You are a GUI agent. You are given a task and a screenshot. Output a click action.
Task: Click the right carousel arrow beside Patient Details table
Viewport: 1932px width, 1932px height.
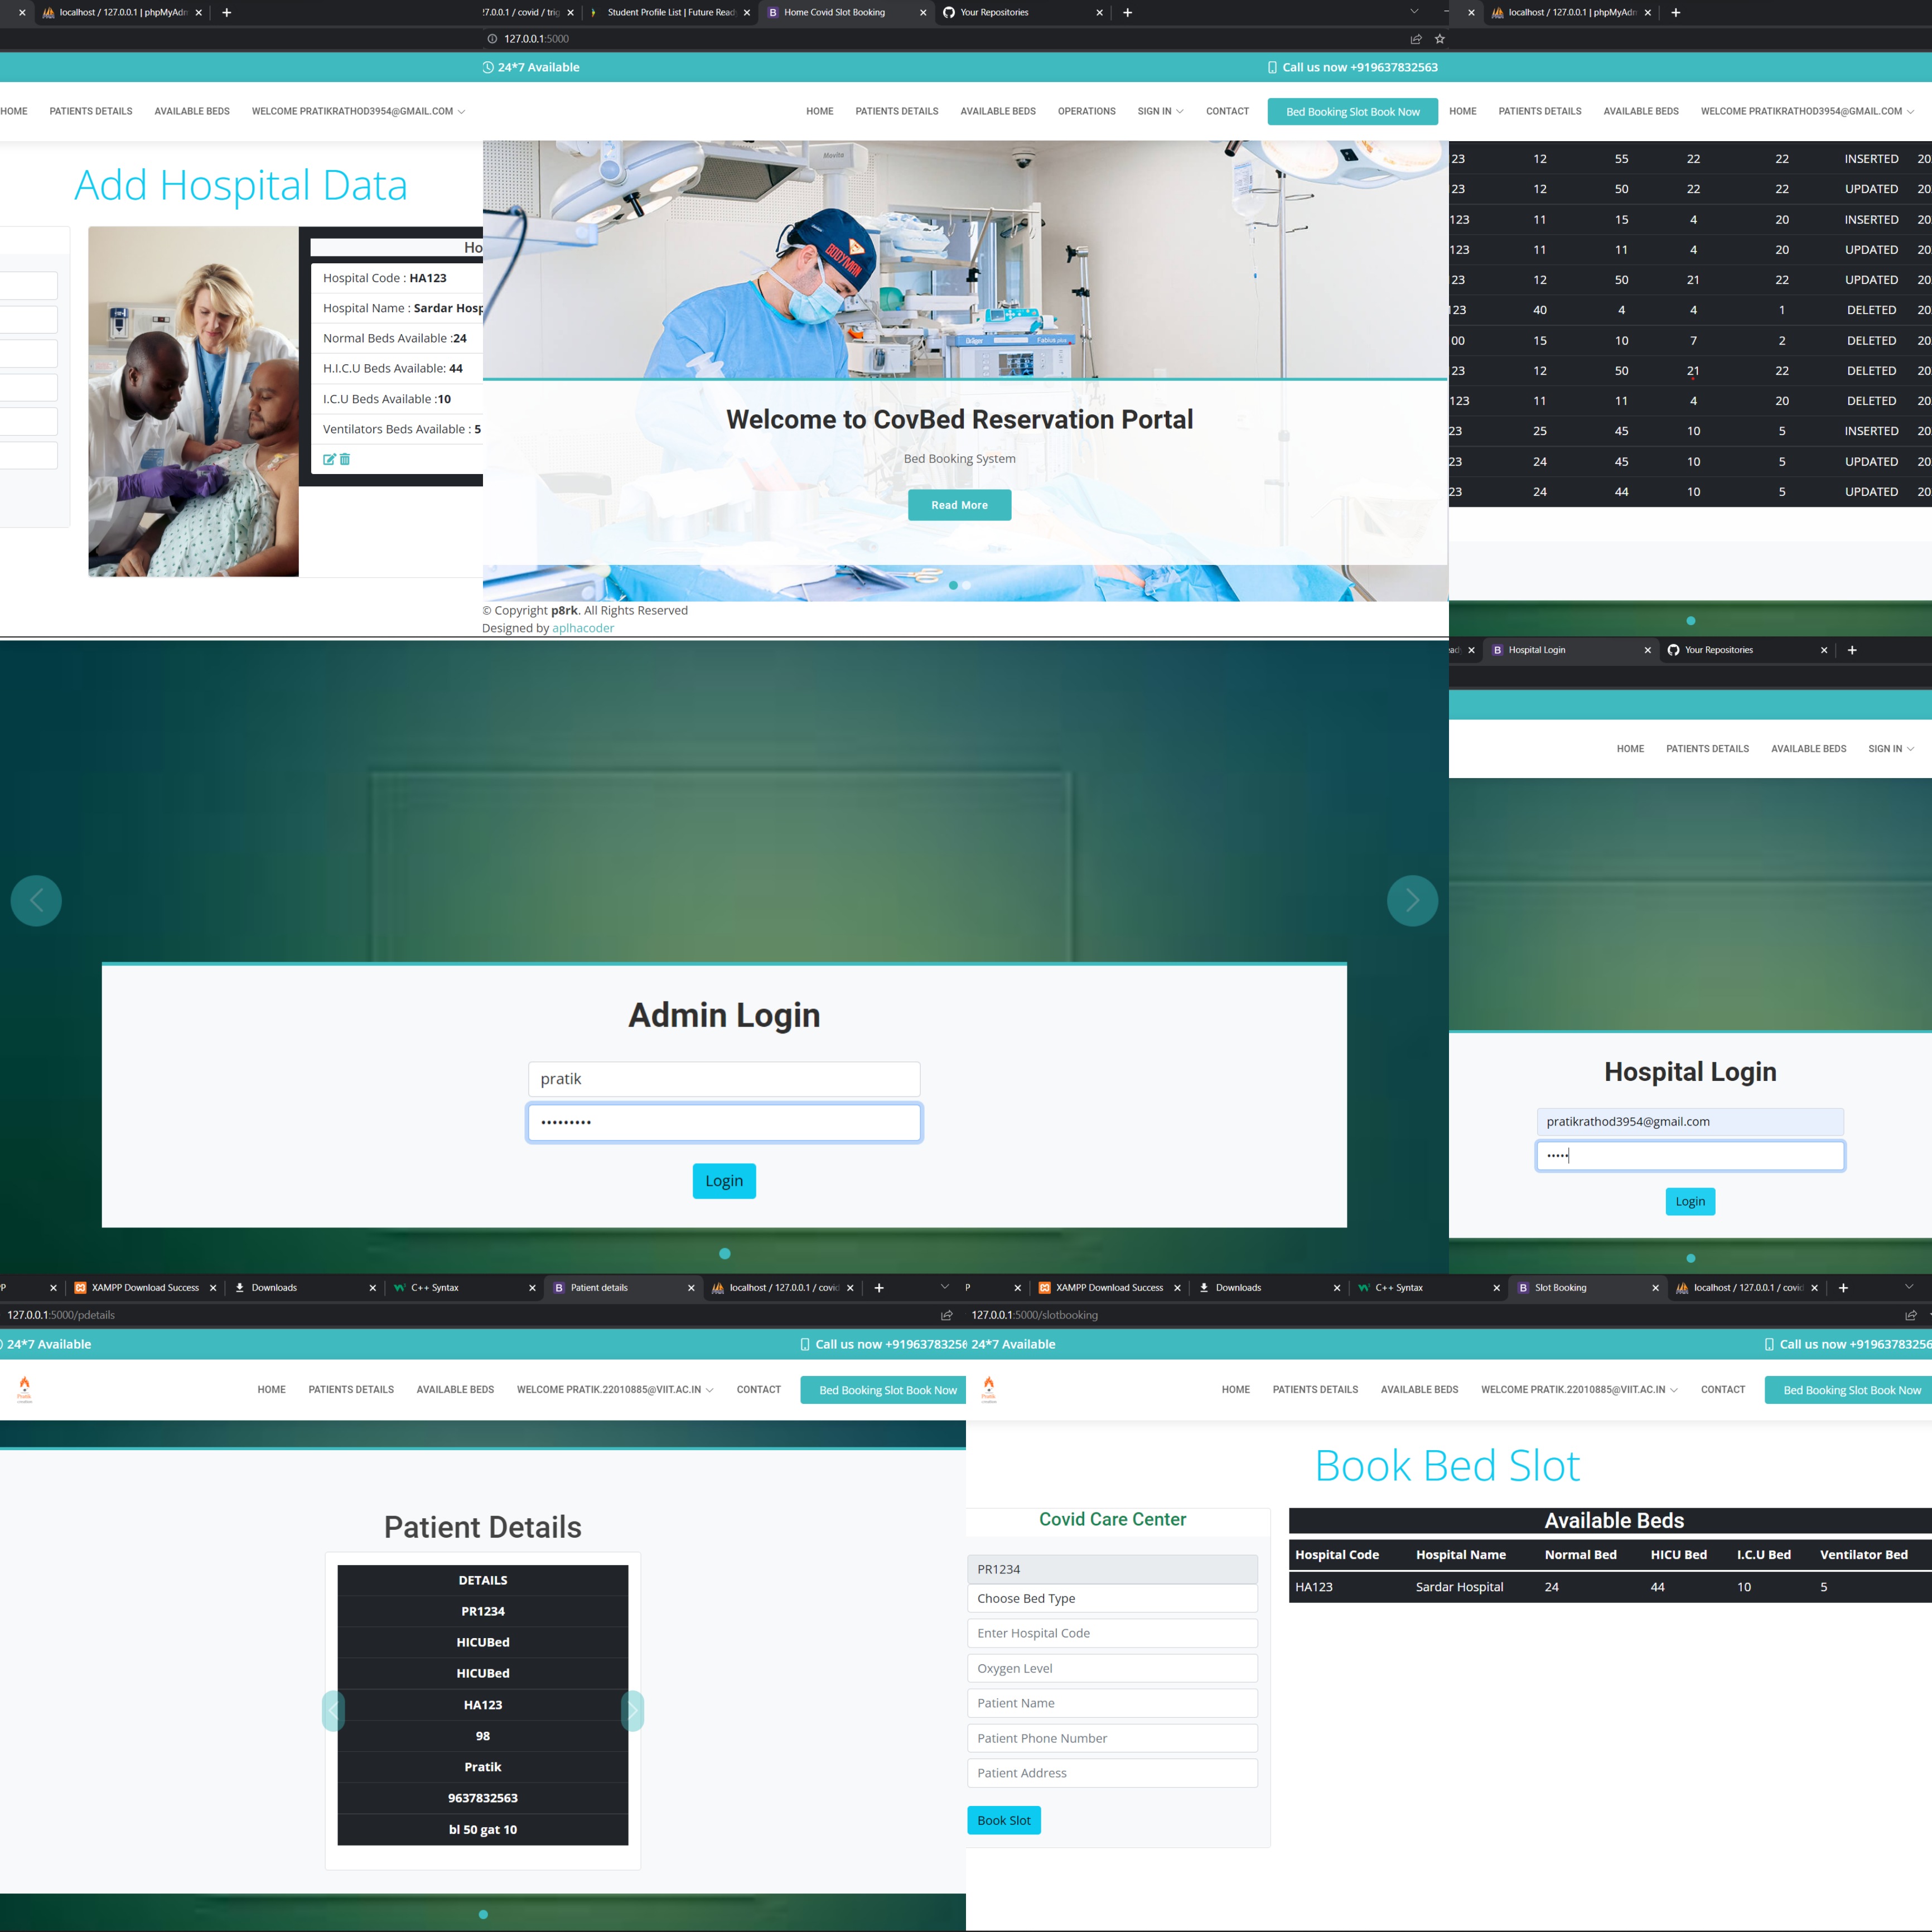pyautogui.click(x=632, y=1711)
